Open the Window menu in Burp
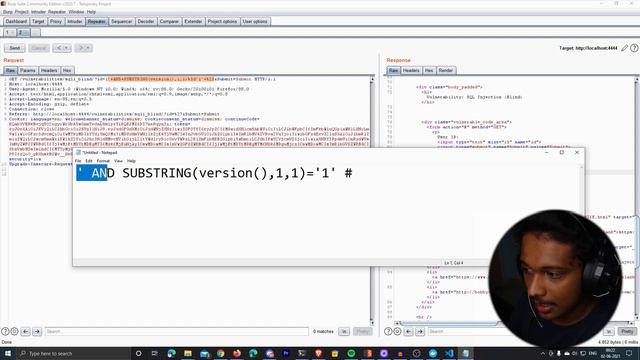This screenshot has height=360, width=640. pos(76,12)
